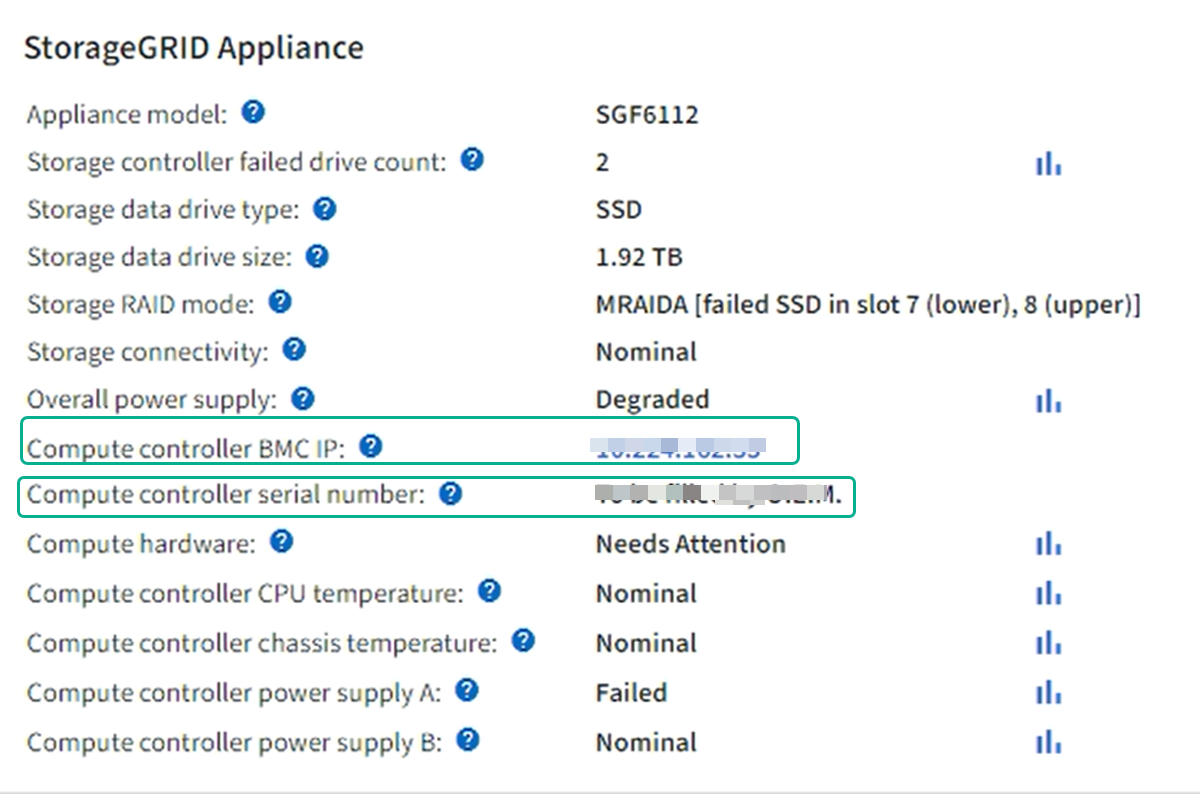Show help for Storage data drive type
This screenshot has width=1200, height=794.
[x=324, y=209]
